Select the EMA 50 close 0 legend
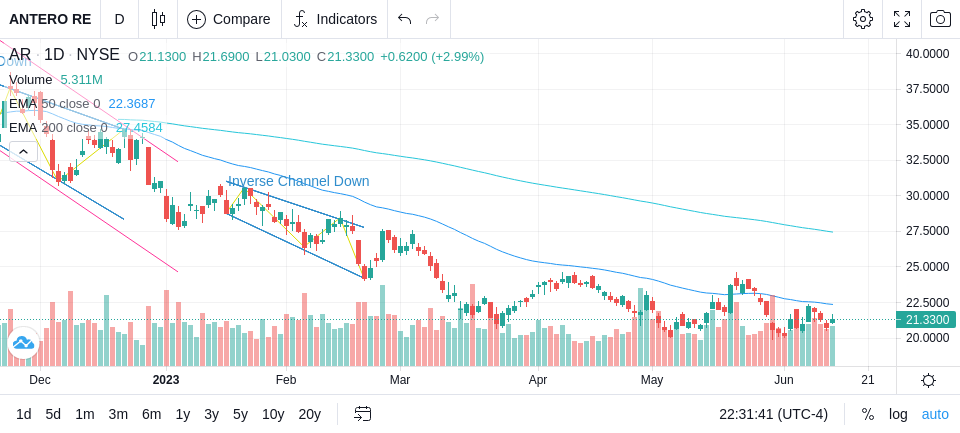This screenshot has width=960, height=433. [x=54, y=104]
